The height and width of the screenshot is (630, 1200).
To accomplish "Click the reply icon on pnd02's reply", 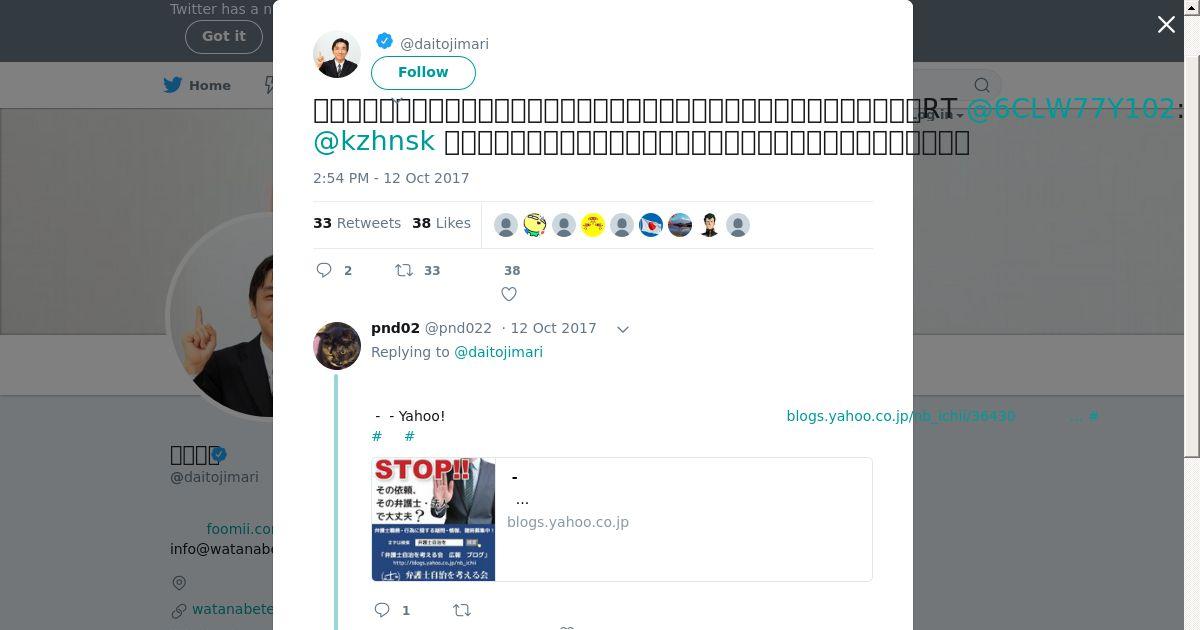I will [x=382, y=610].
